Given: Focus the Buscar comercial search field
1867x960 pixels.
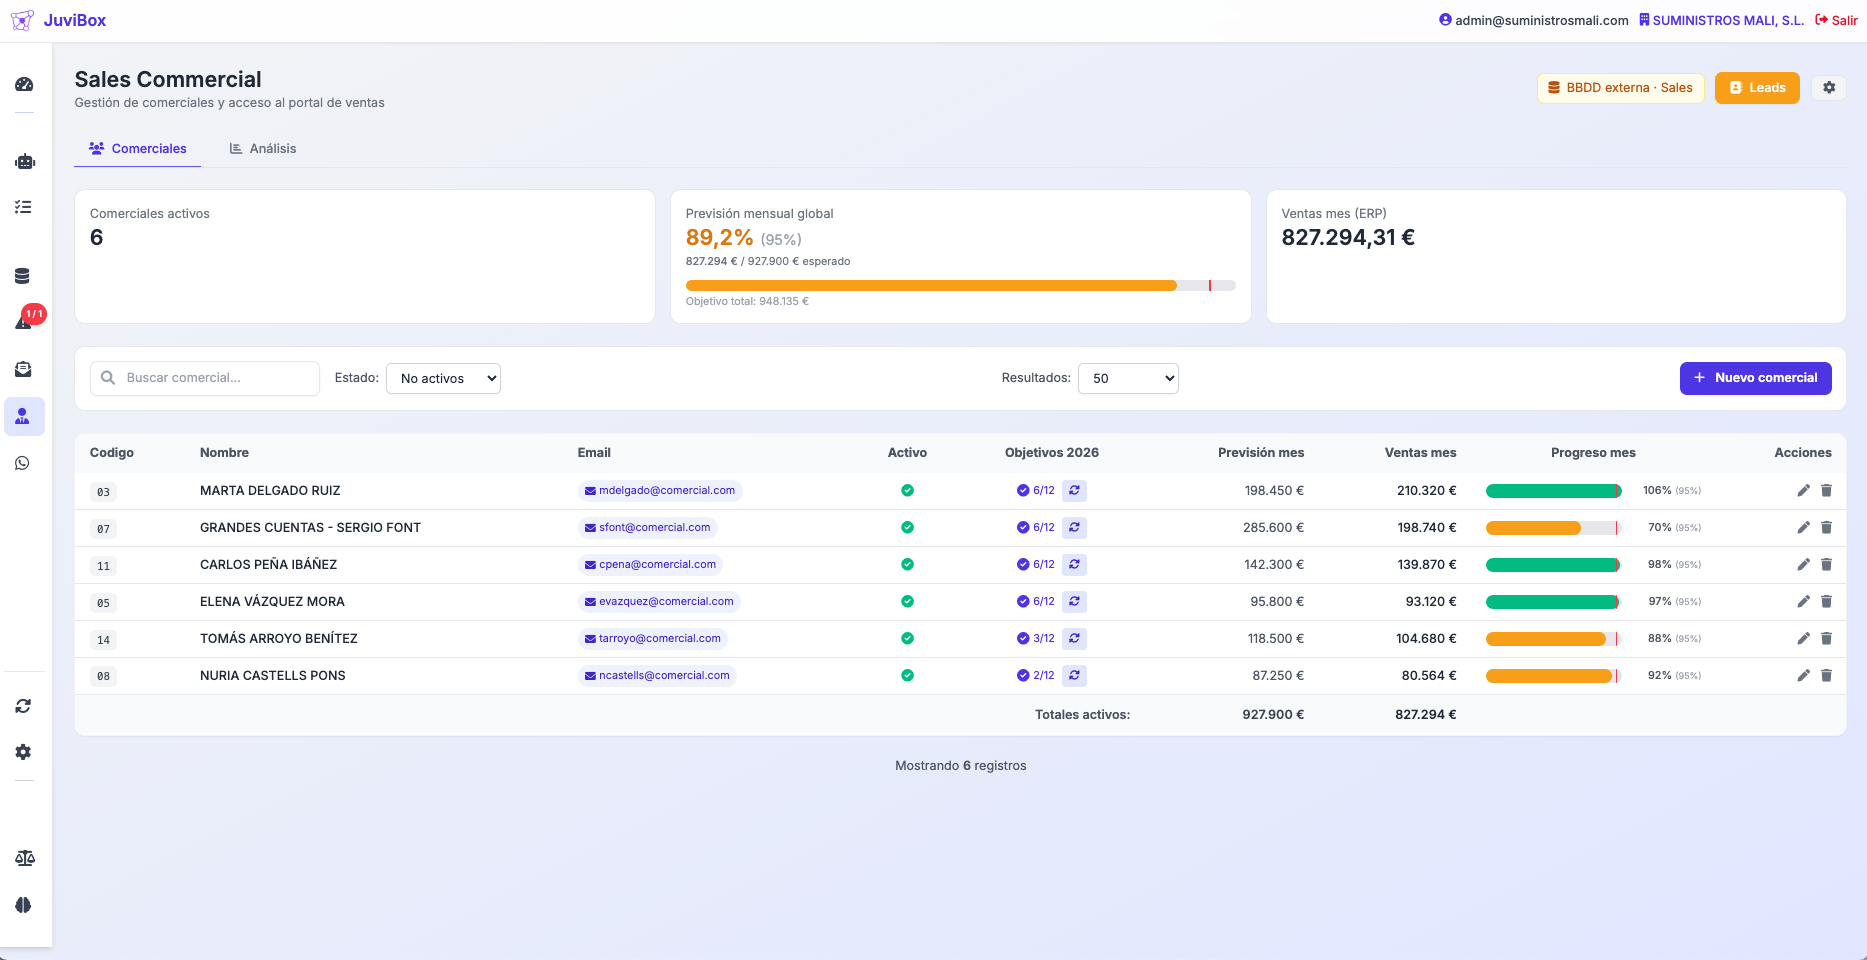Looking at the screenshot, I should (205, 379).
